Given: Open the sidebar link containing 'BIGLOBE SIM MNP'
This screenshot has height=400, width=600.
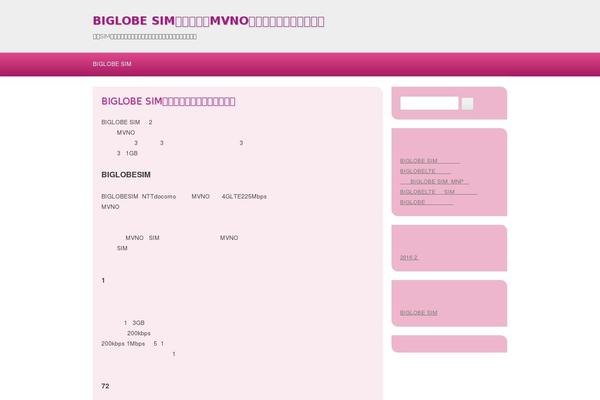Looking at the screenshot, I should click(x=434, y=181).
